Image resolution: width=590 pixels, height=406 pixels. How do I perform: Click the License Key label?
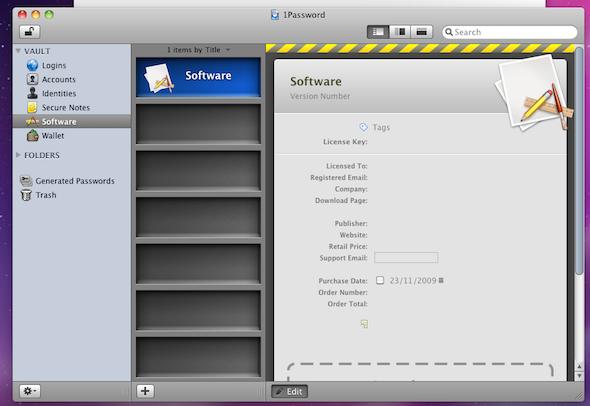coord(345,141)
